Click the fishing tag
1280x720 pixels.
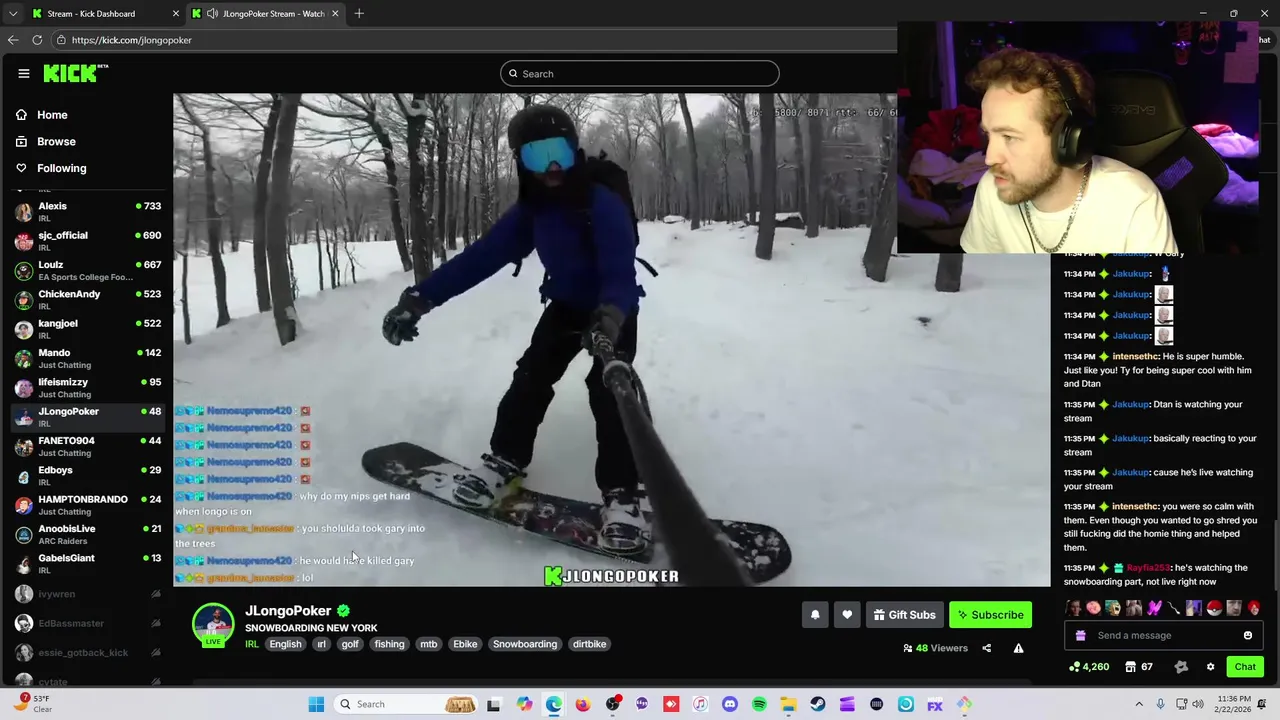coord(389,644)
